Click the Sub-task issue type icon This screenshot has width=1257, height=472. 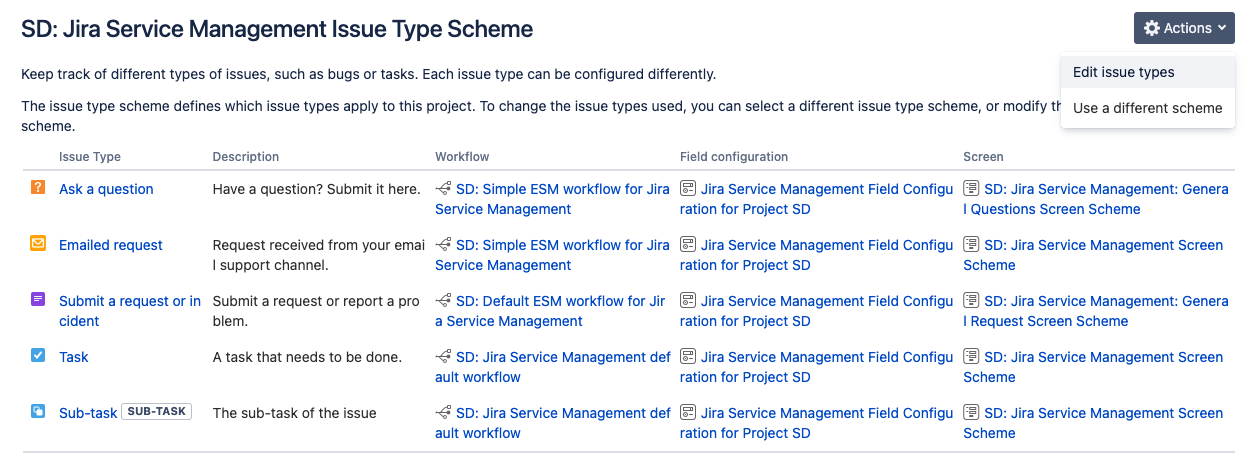pyautogui.click(x=38, y=412)
